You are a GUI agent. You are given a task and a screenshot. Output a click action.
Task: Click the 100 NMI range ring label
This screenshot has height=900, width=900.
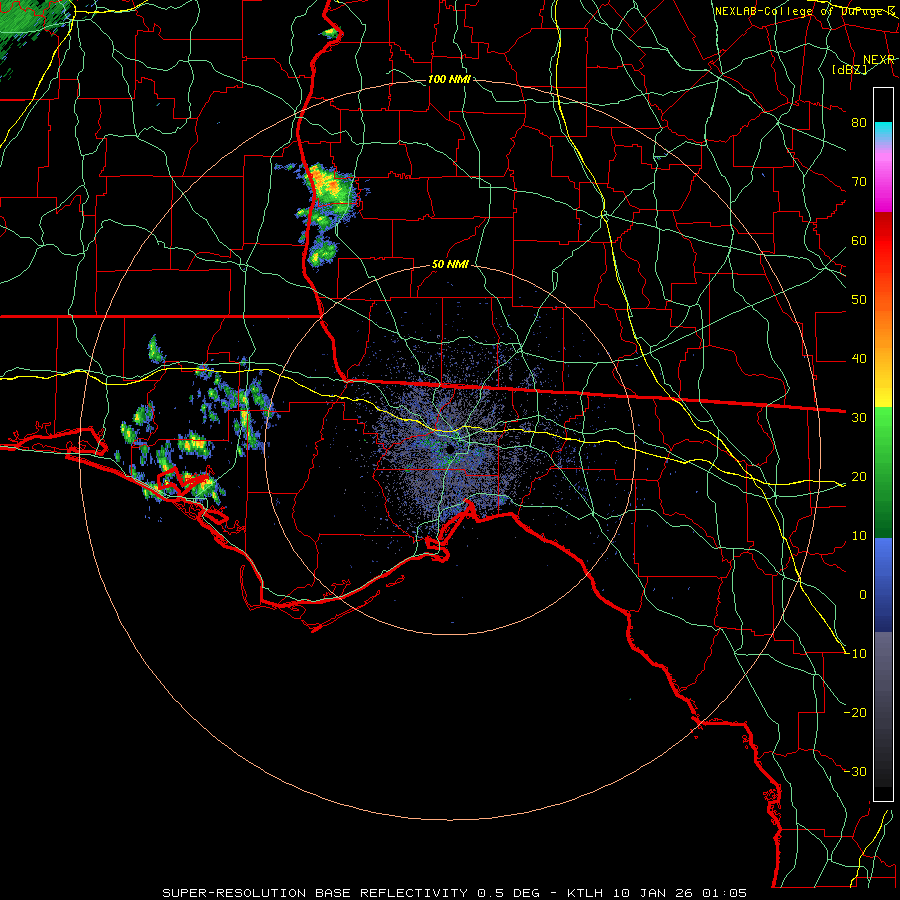(449, 79)
